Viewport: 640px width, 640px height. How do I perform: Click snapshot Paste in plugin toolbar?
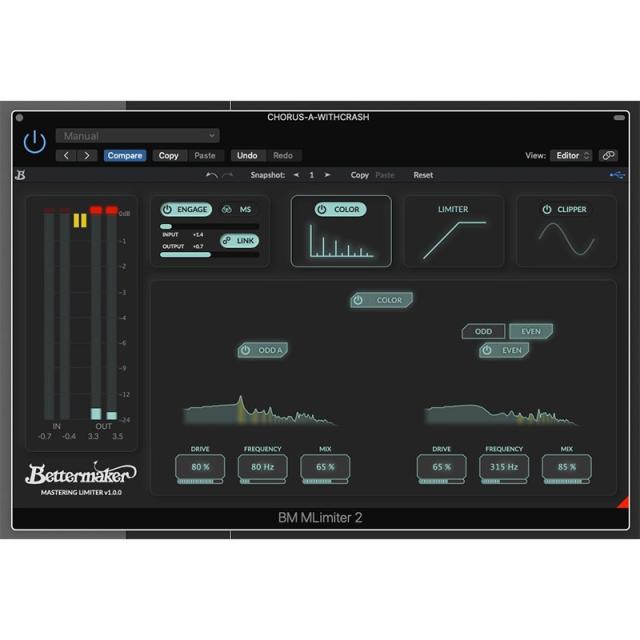tap(385, 175)
